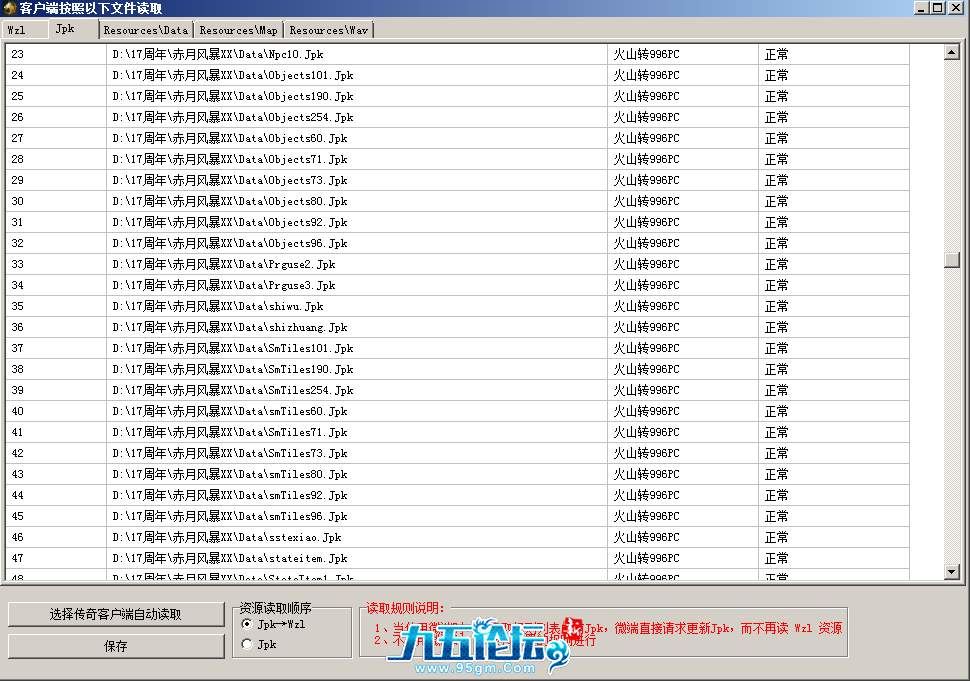970x681 pixels.
Task: Select the Jpk only radio option
Action: pos(248,645)
